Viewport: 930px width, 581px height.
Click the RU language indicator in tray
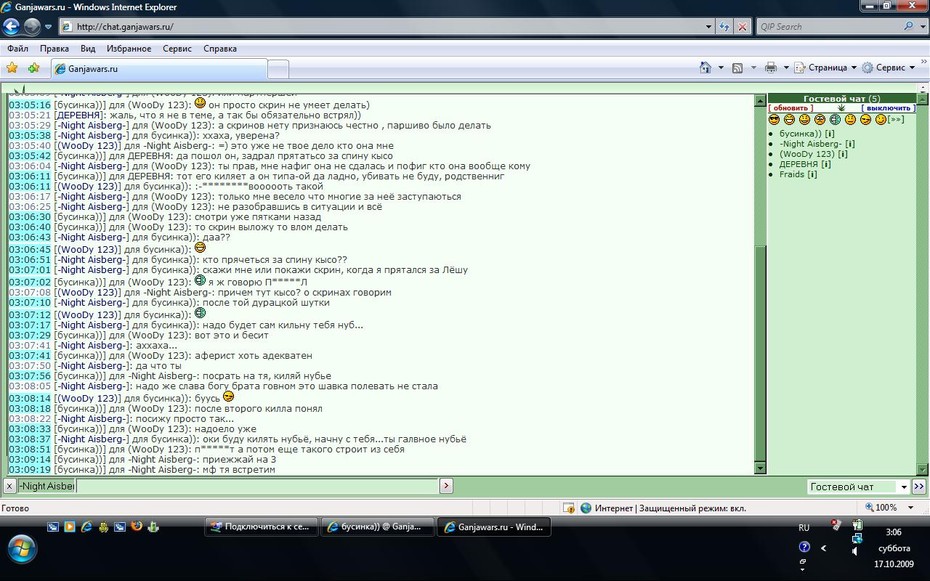(x=804, y=527)
